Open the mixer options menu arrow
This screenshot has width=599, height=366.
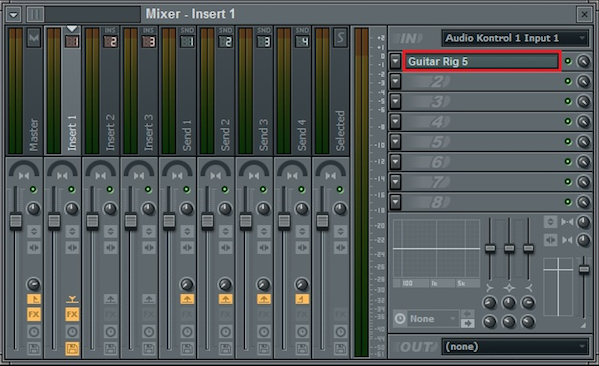[14, 15]
